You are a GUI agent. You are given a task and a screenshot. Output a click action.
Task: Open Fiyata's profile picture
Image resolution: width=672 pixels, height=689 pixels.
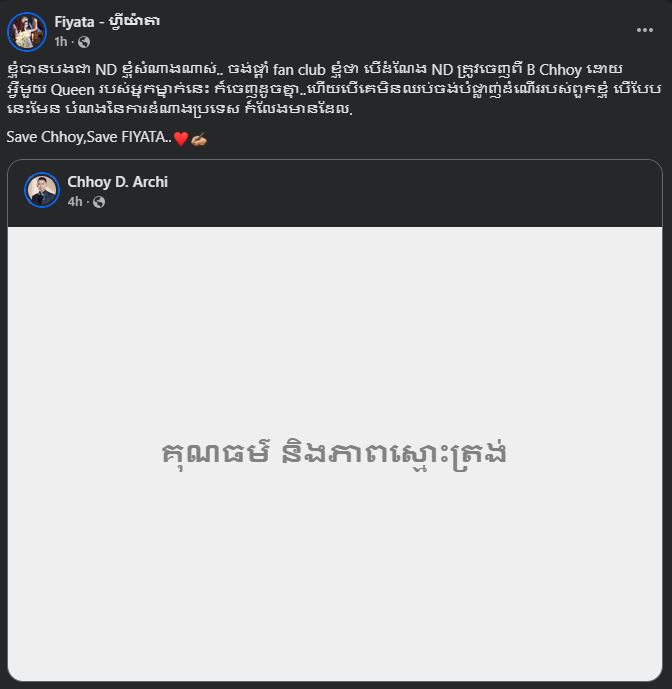point(27,31)
